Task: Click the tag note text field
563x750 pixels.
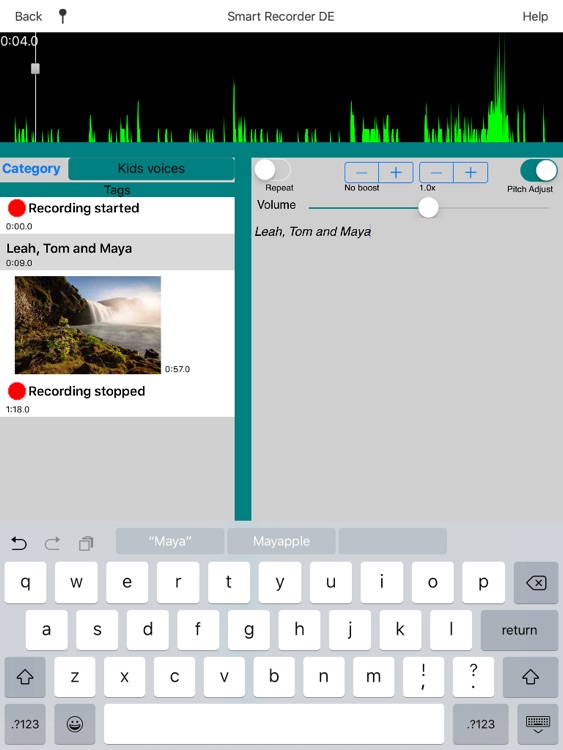Action: pos(407,371)
